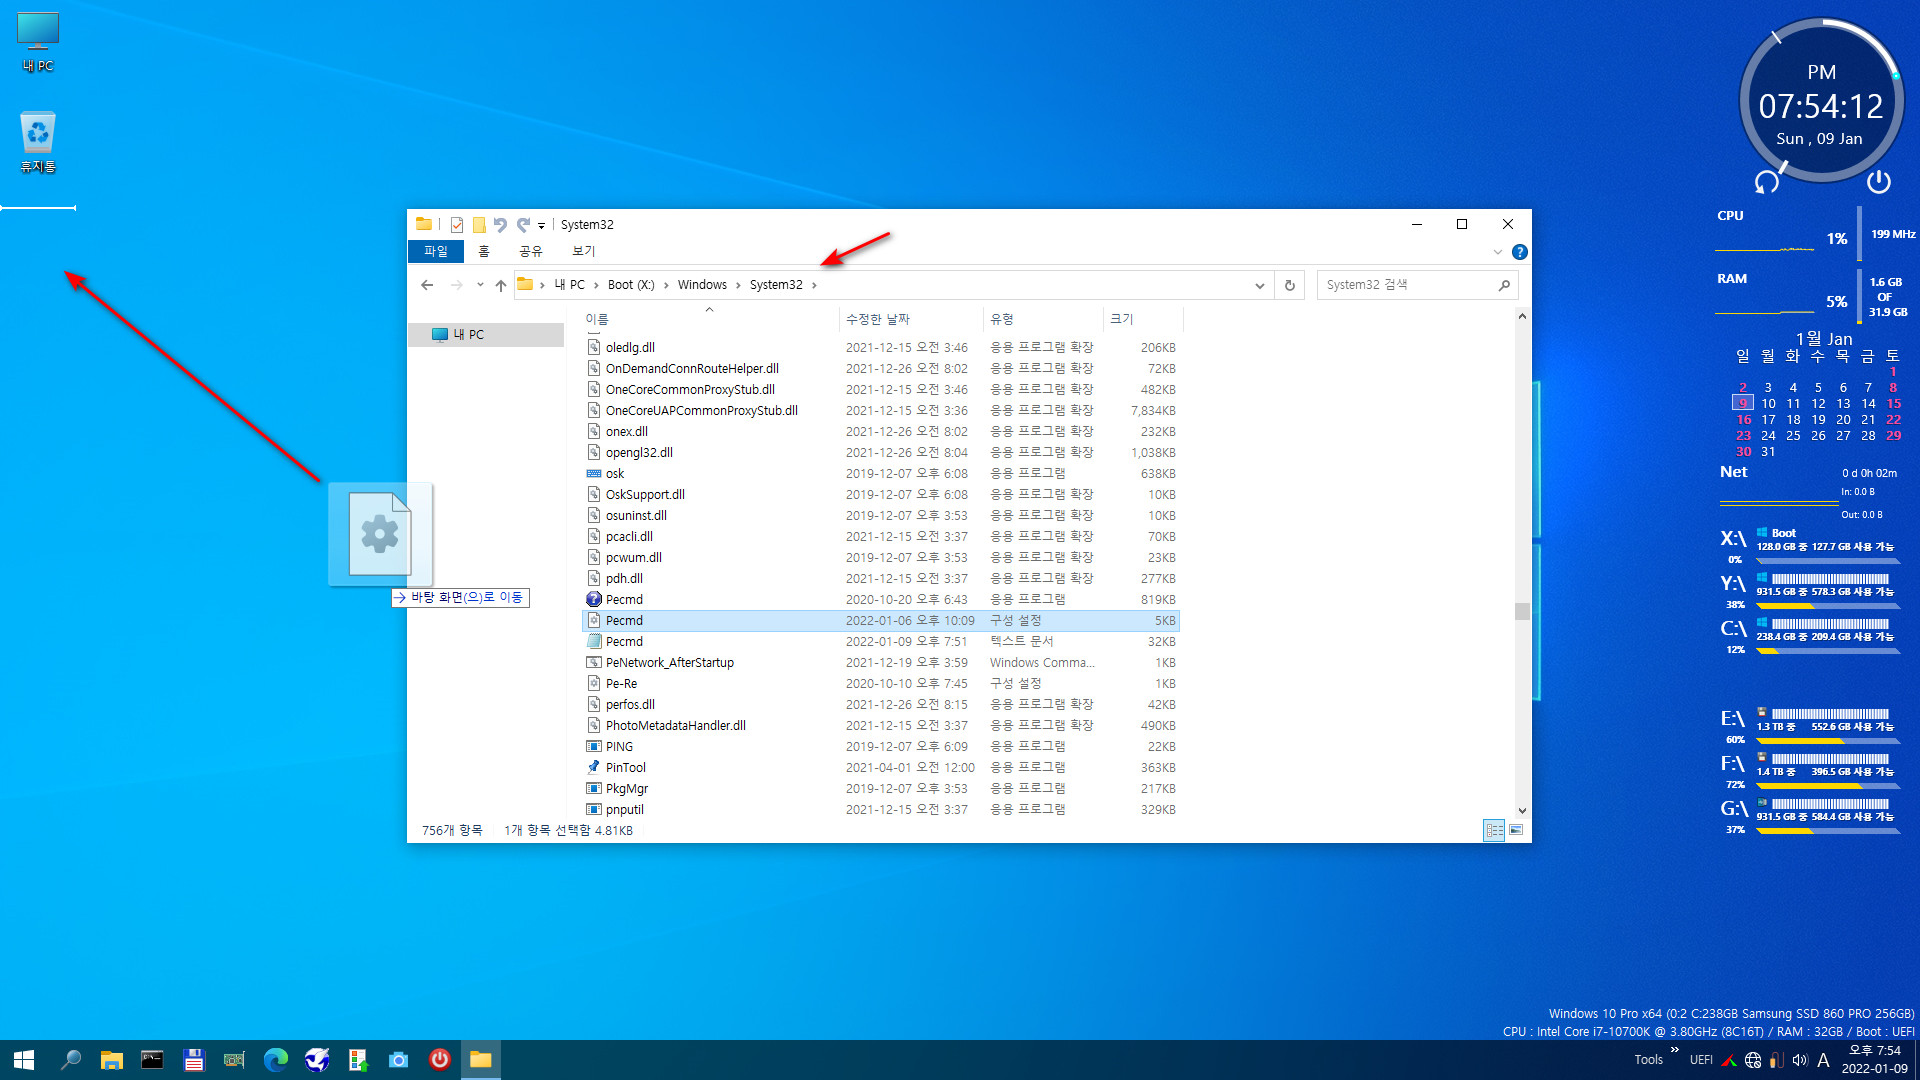Sort by the 크기 column header
This screenshot has height=1080, width=1920.
[1143, 319]
